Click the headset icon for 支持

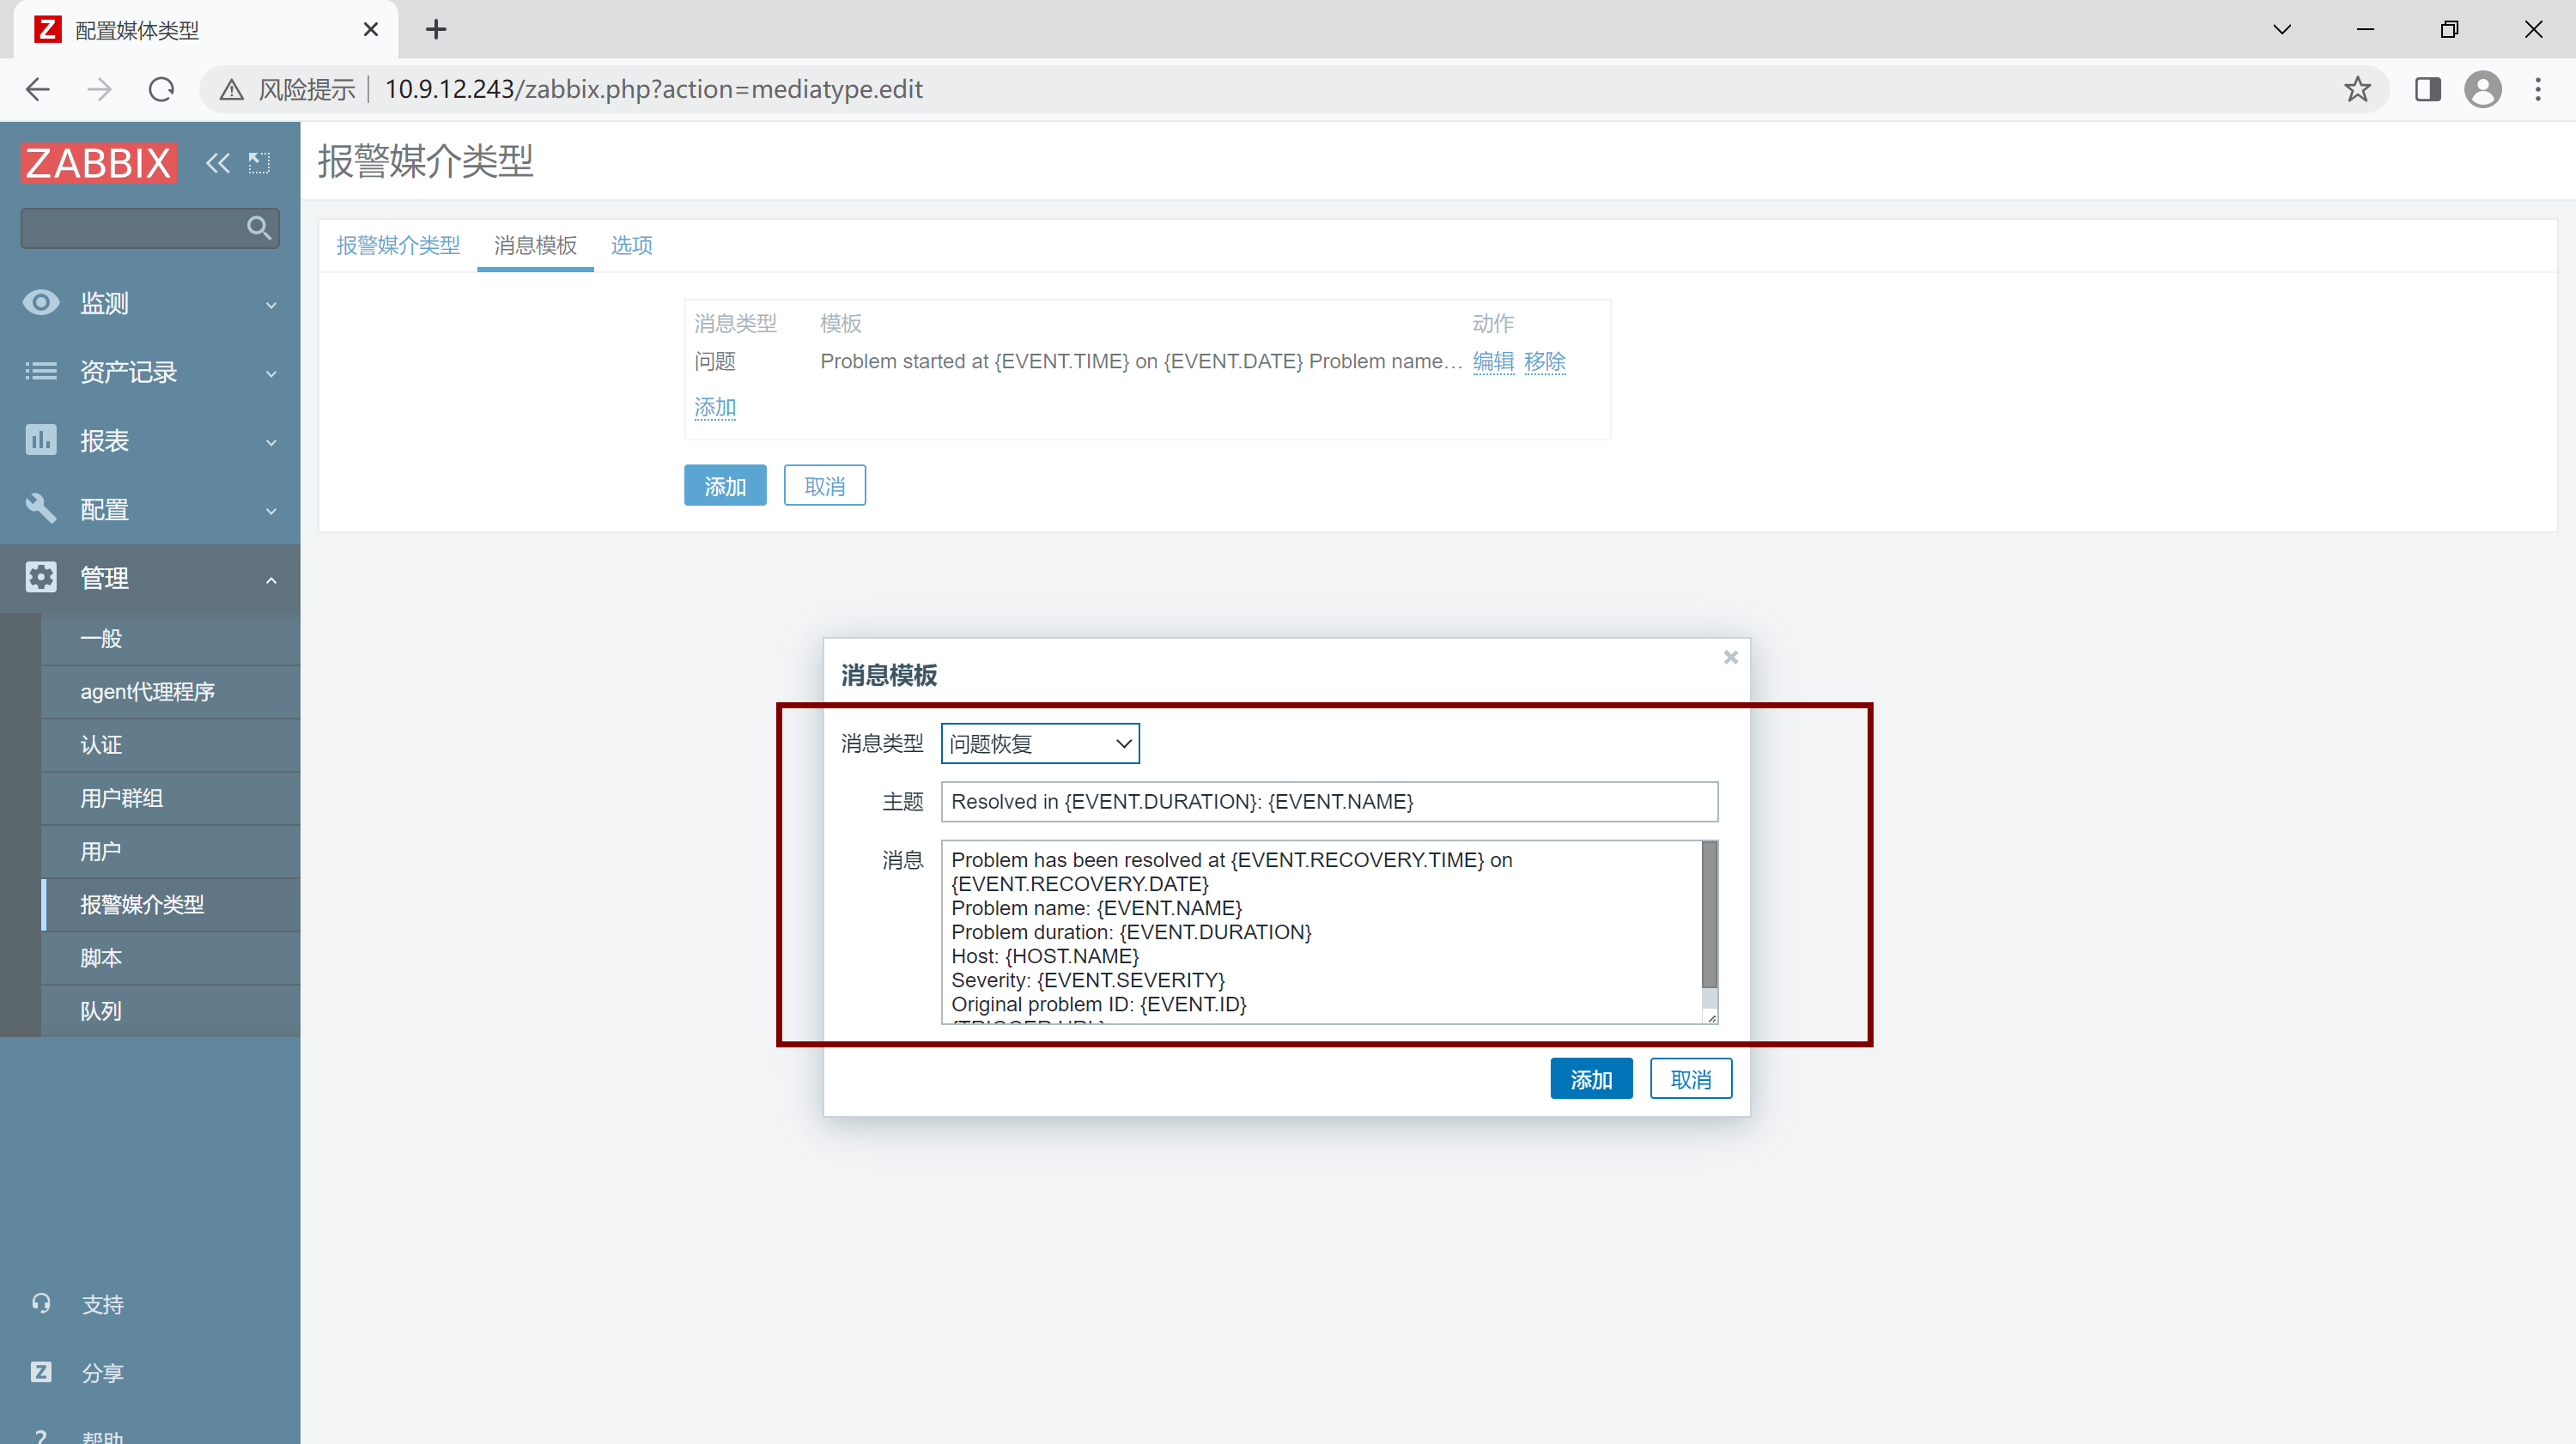tap(41, 1303)
